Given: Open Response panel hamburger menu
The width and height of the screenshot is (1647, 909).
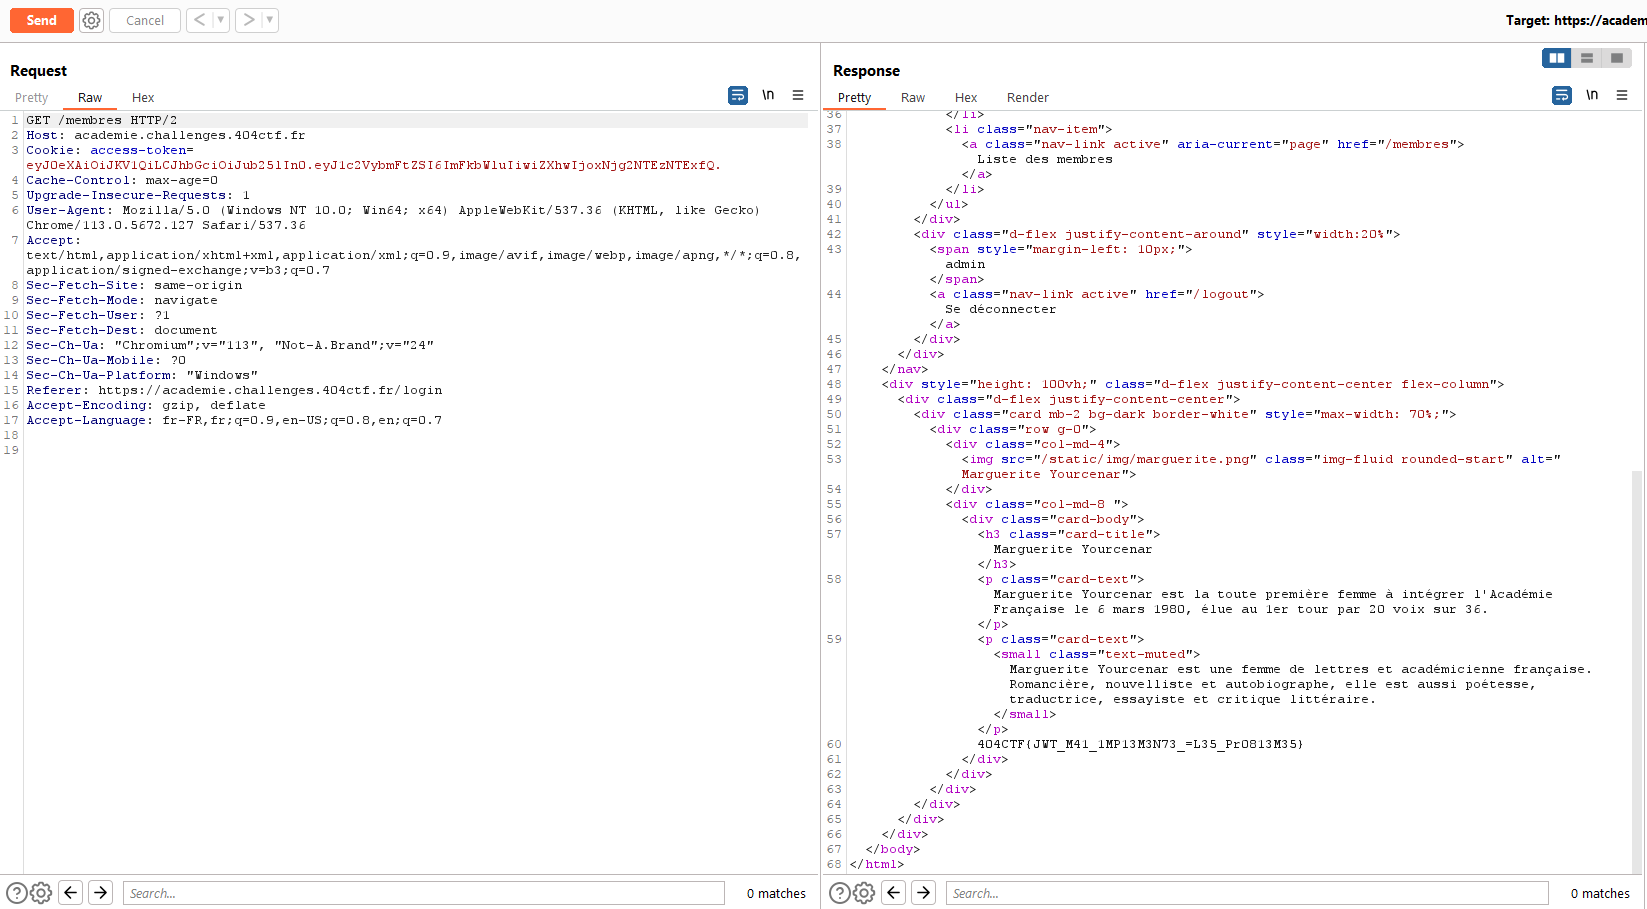Looking at the screenshot, I should (1622, 95).
